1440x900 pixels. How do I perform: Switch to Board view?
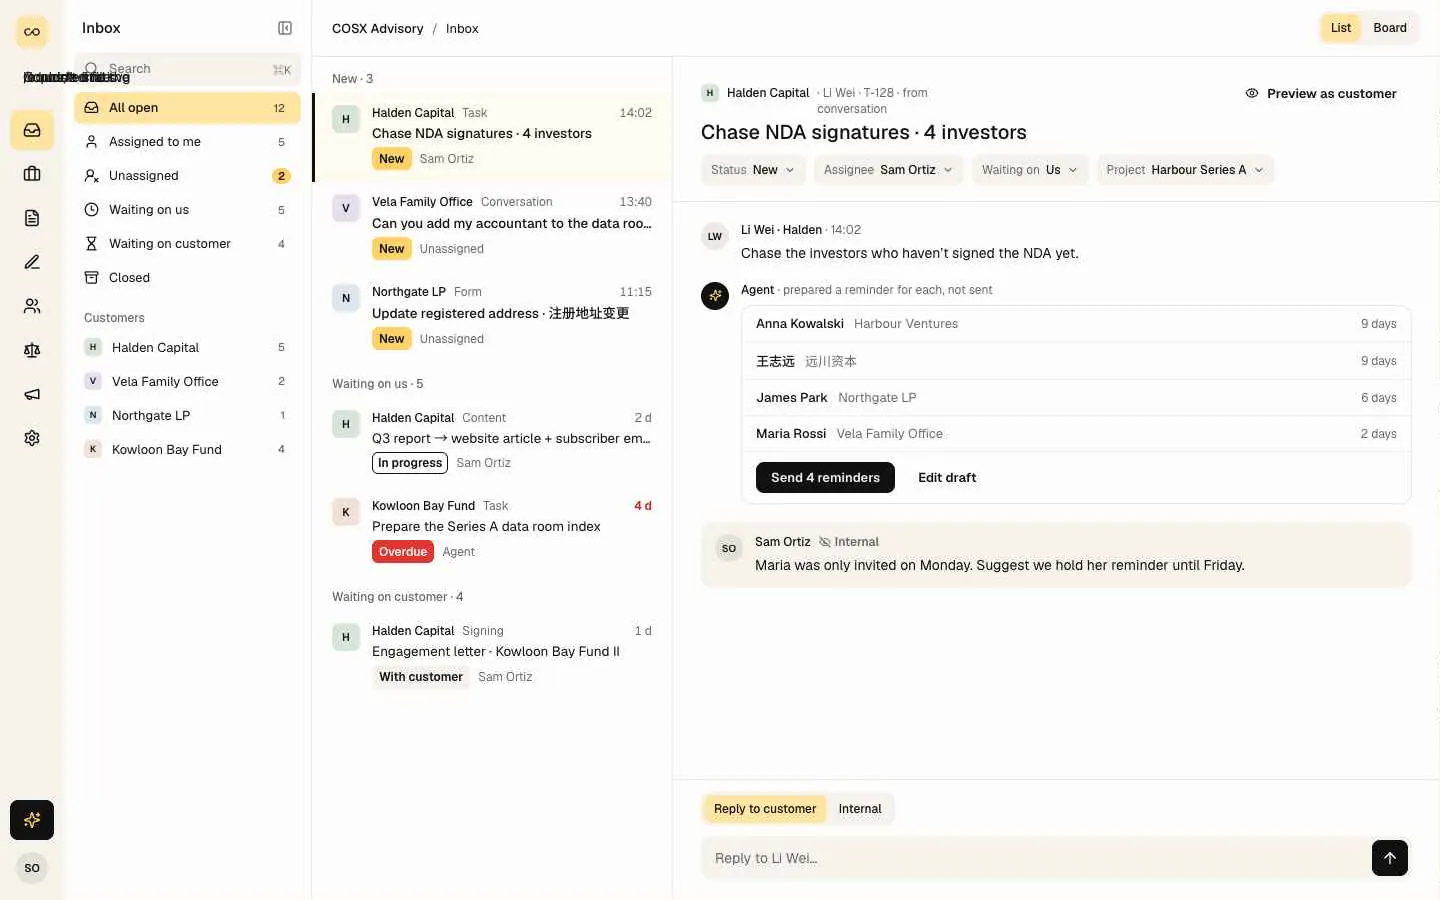(x=1390, y=28)
